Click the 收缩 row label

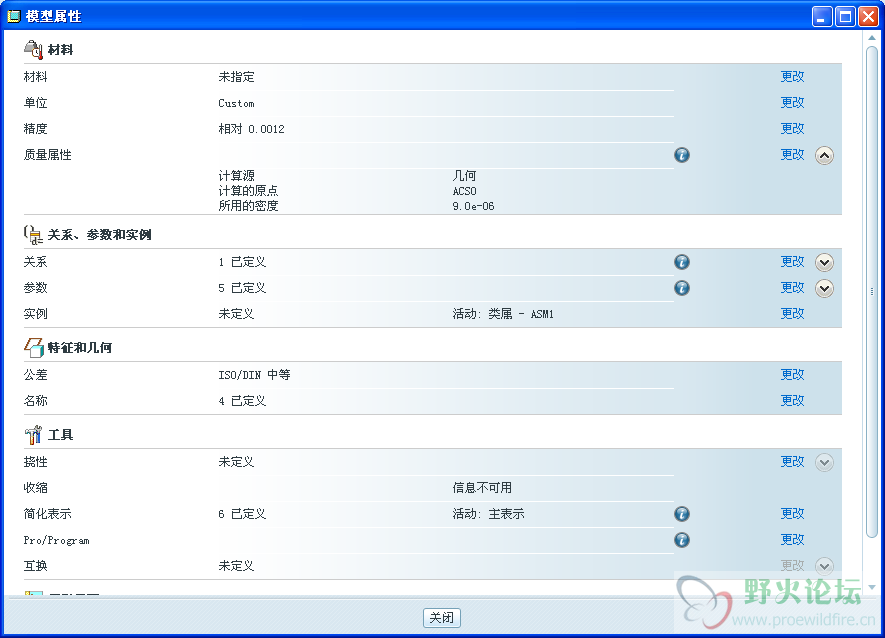35,488
